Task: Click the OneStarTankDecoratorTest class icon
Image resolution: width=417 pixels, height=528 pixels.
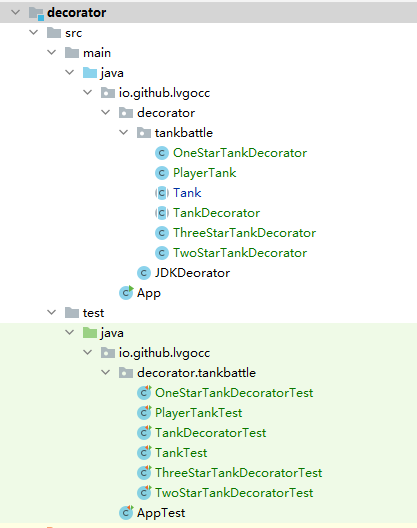Action: pyautogui.click(x=145, y=393)
